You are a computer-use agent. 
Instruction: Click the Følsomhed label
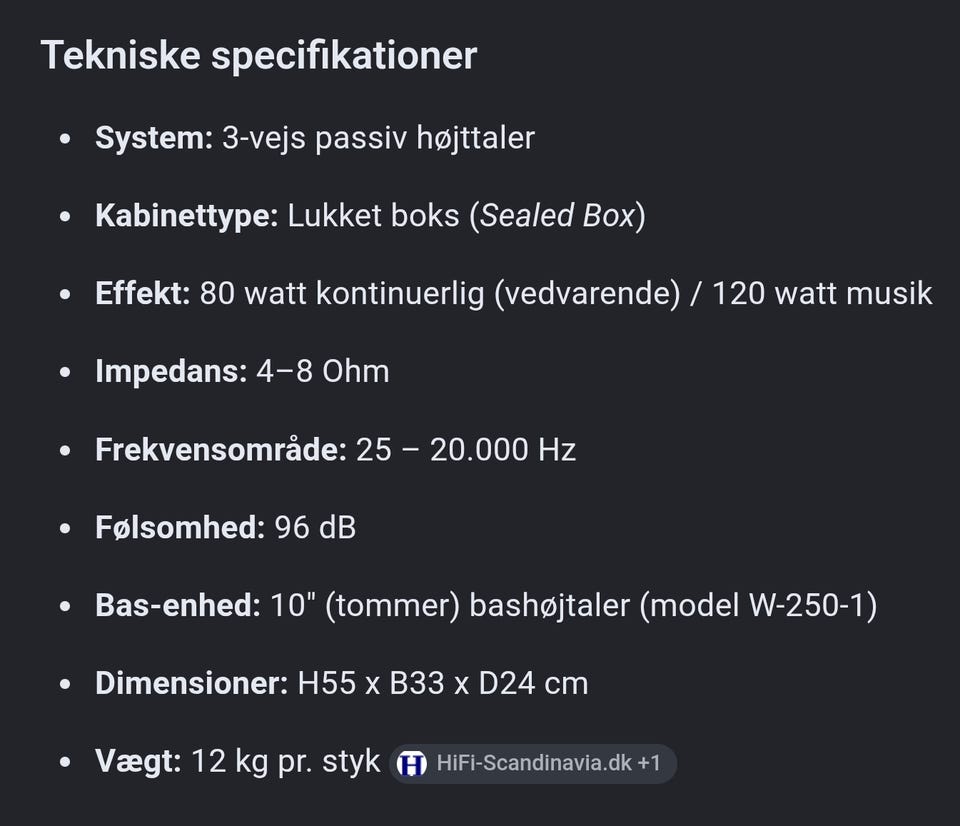180,527
